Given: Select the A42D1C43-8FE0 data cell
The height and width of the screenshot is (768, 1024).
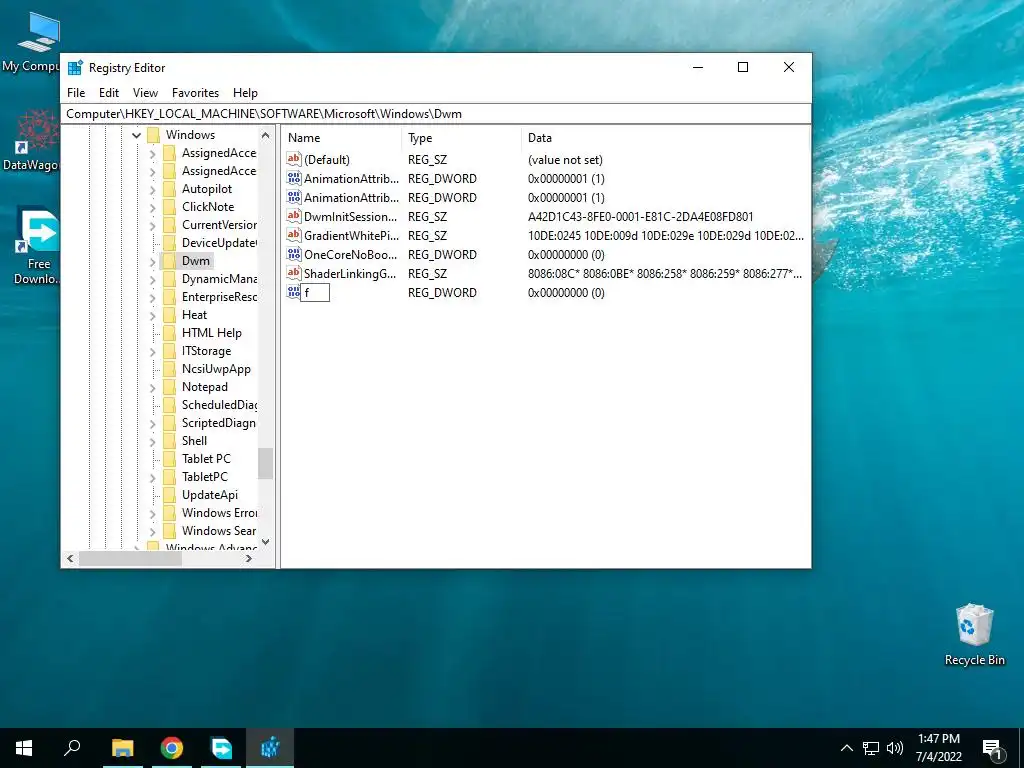Looking at the screenshot, I should pos(640,216).
